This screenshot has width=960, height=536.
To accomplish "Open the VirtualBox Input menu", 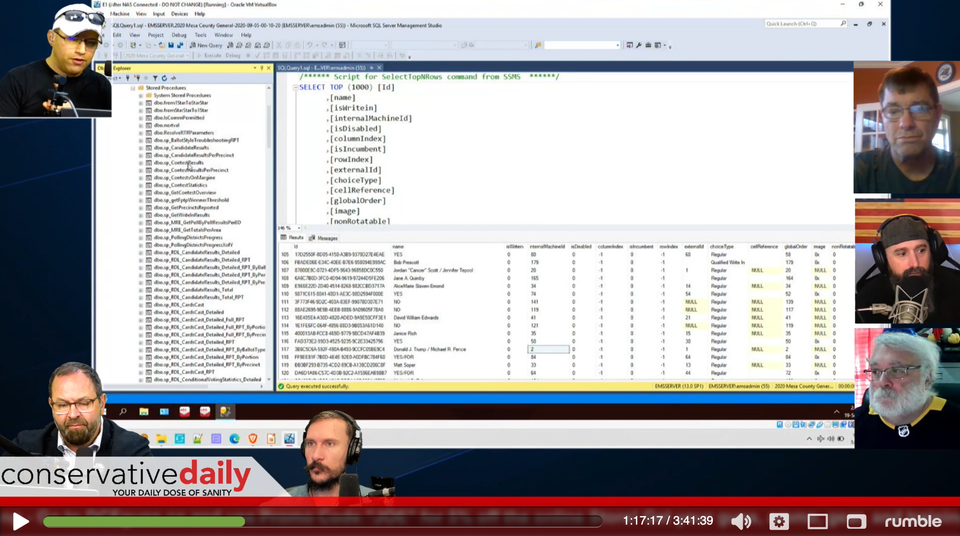I will [159, 13].
